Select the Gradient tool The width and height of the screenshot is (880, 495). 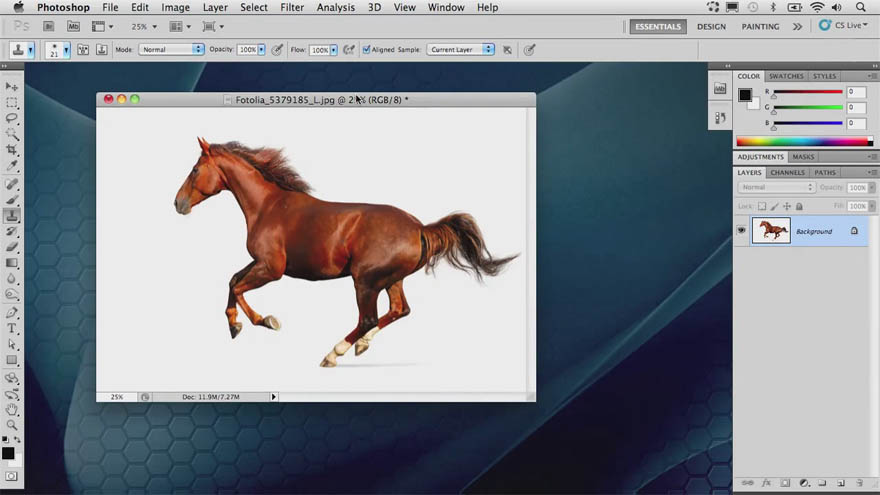coord(12,263)
